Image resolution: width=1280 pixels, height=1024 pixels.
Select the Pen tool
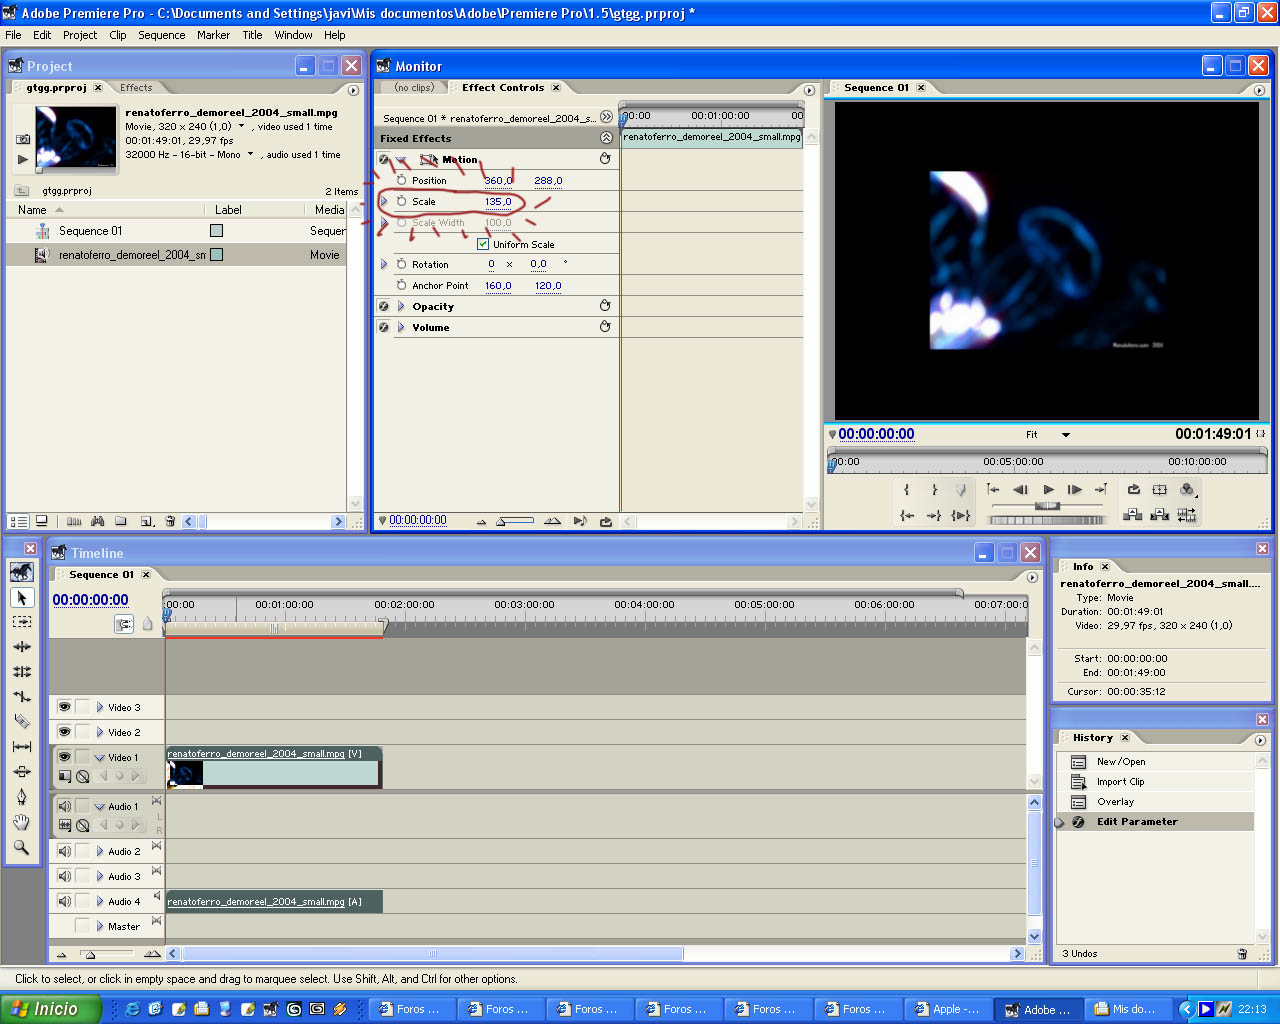[x=21, y=797]
